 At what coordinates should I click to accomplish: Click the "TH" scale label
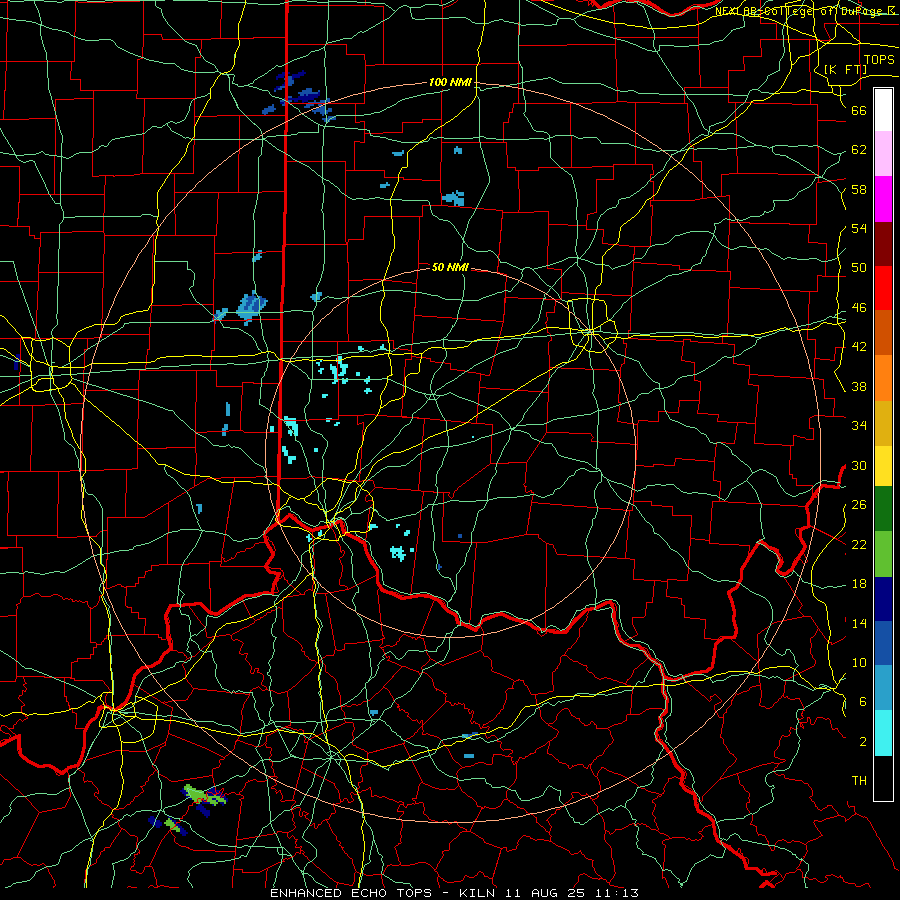[859, 780]
